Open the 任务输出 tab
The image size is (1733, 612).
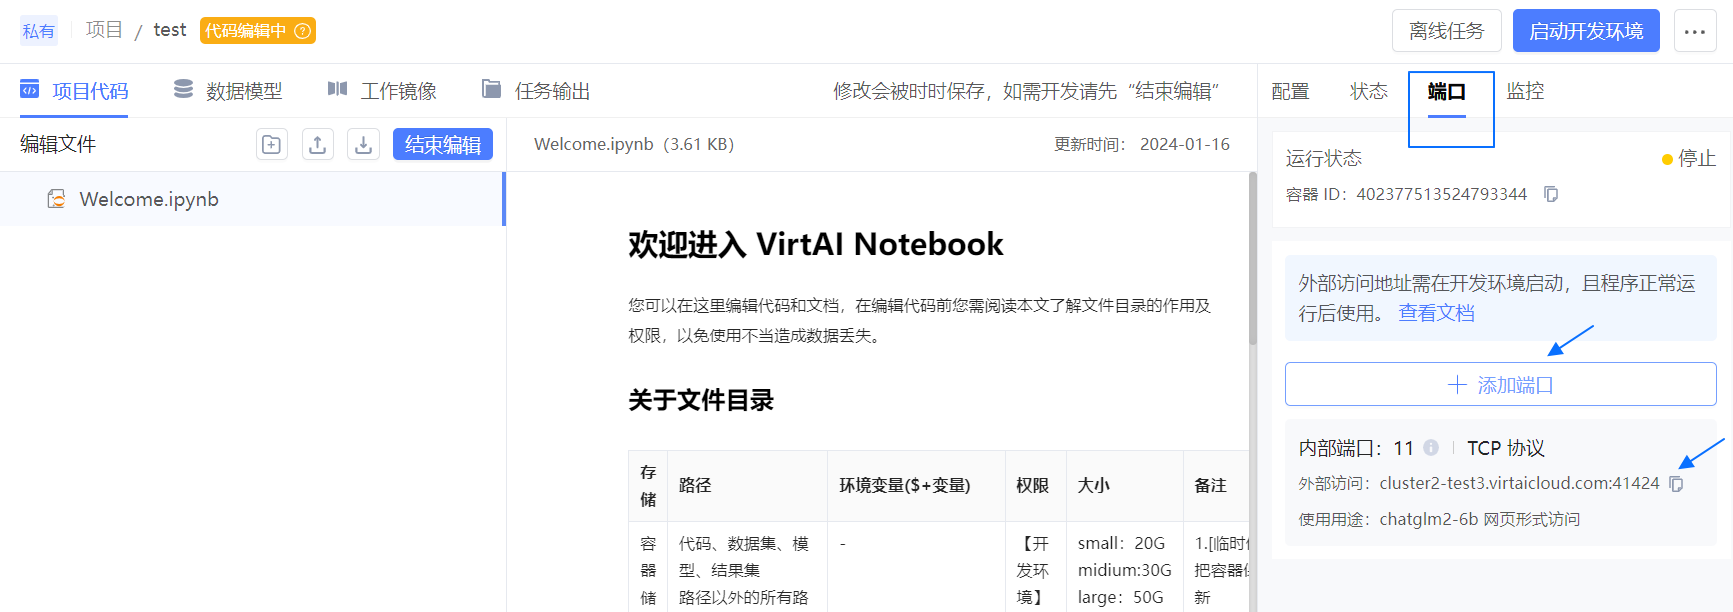[536, 91]
